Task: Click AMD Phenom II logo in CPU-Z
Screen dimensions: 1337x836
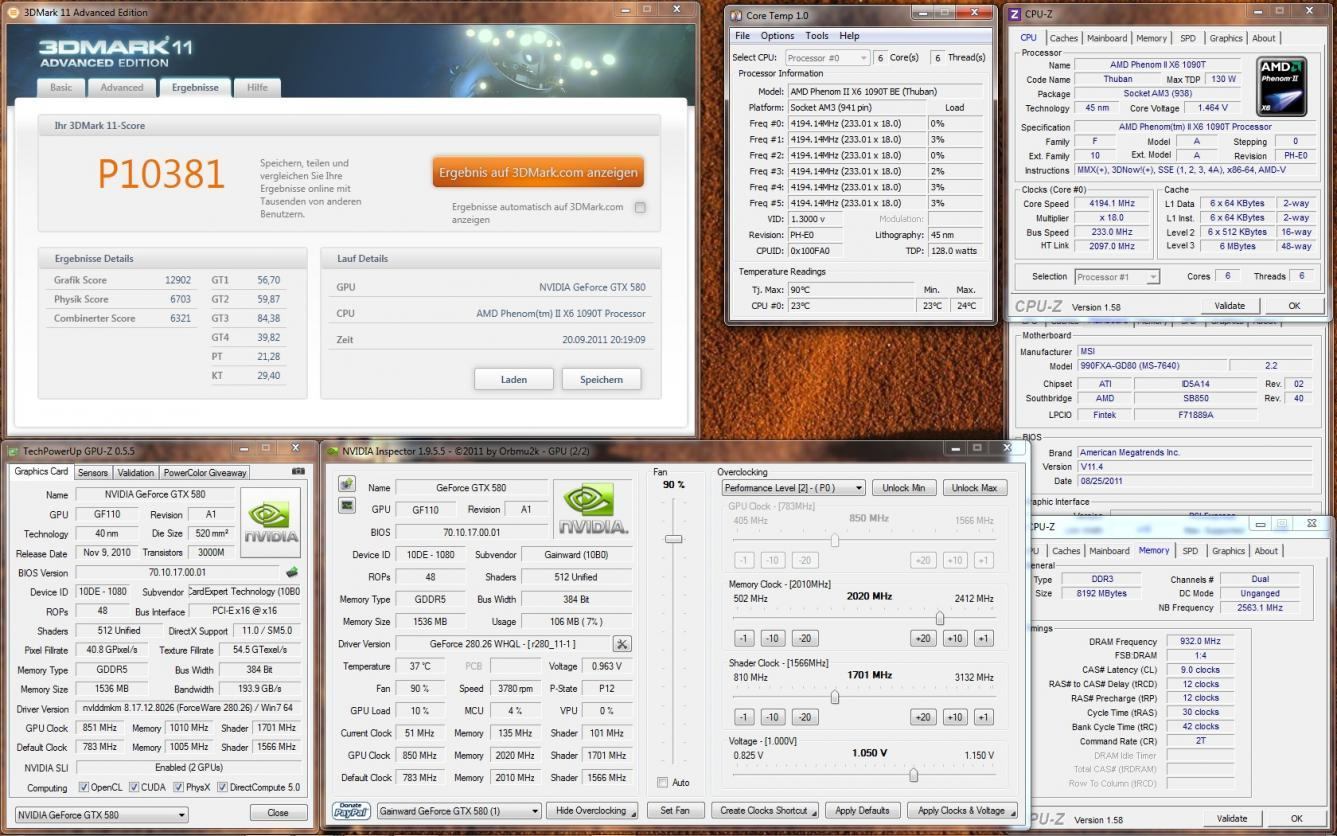Action: (1282, 86)
